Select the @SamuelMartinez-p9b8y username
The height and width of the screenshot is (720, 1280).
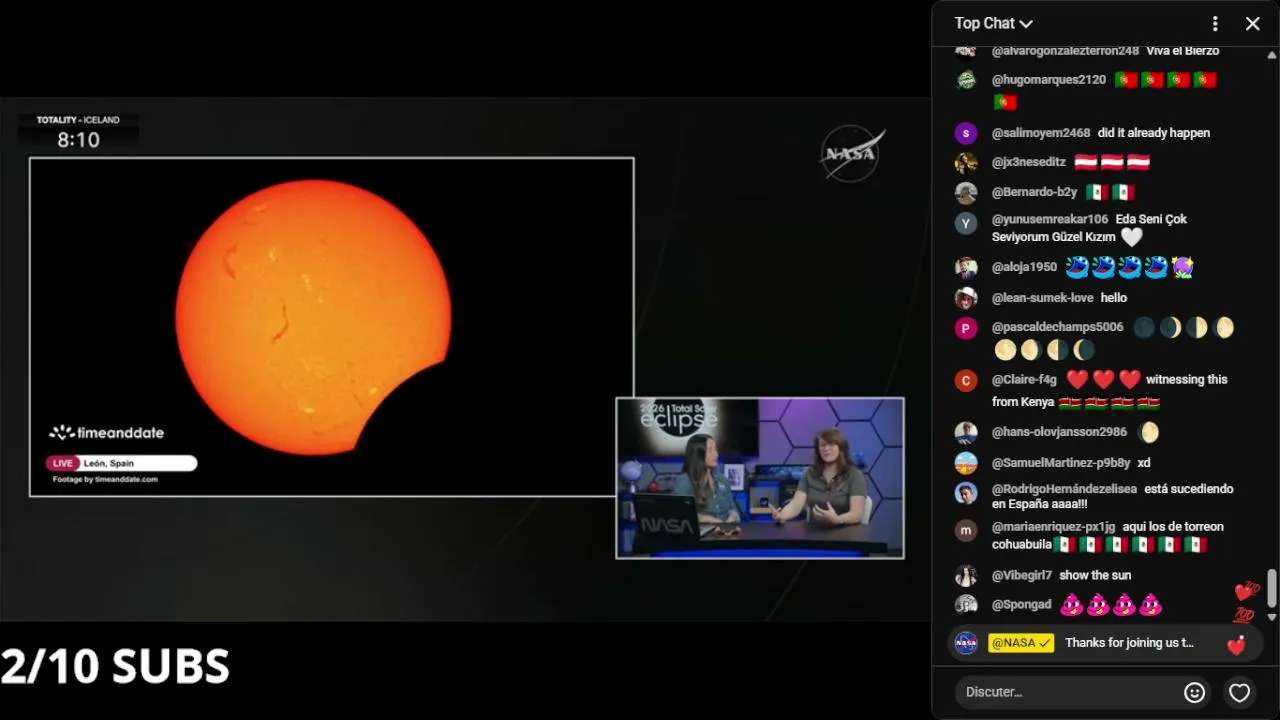click(1061, 463)
